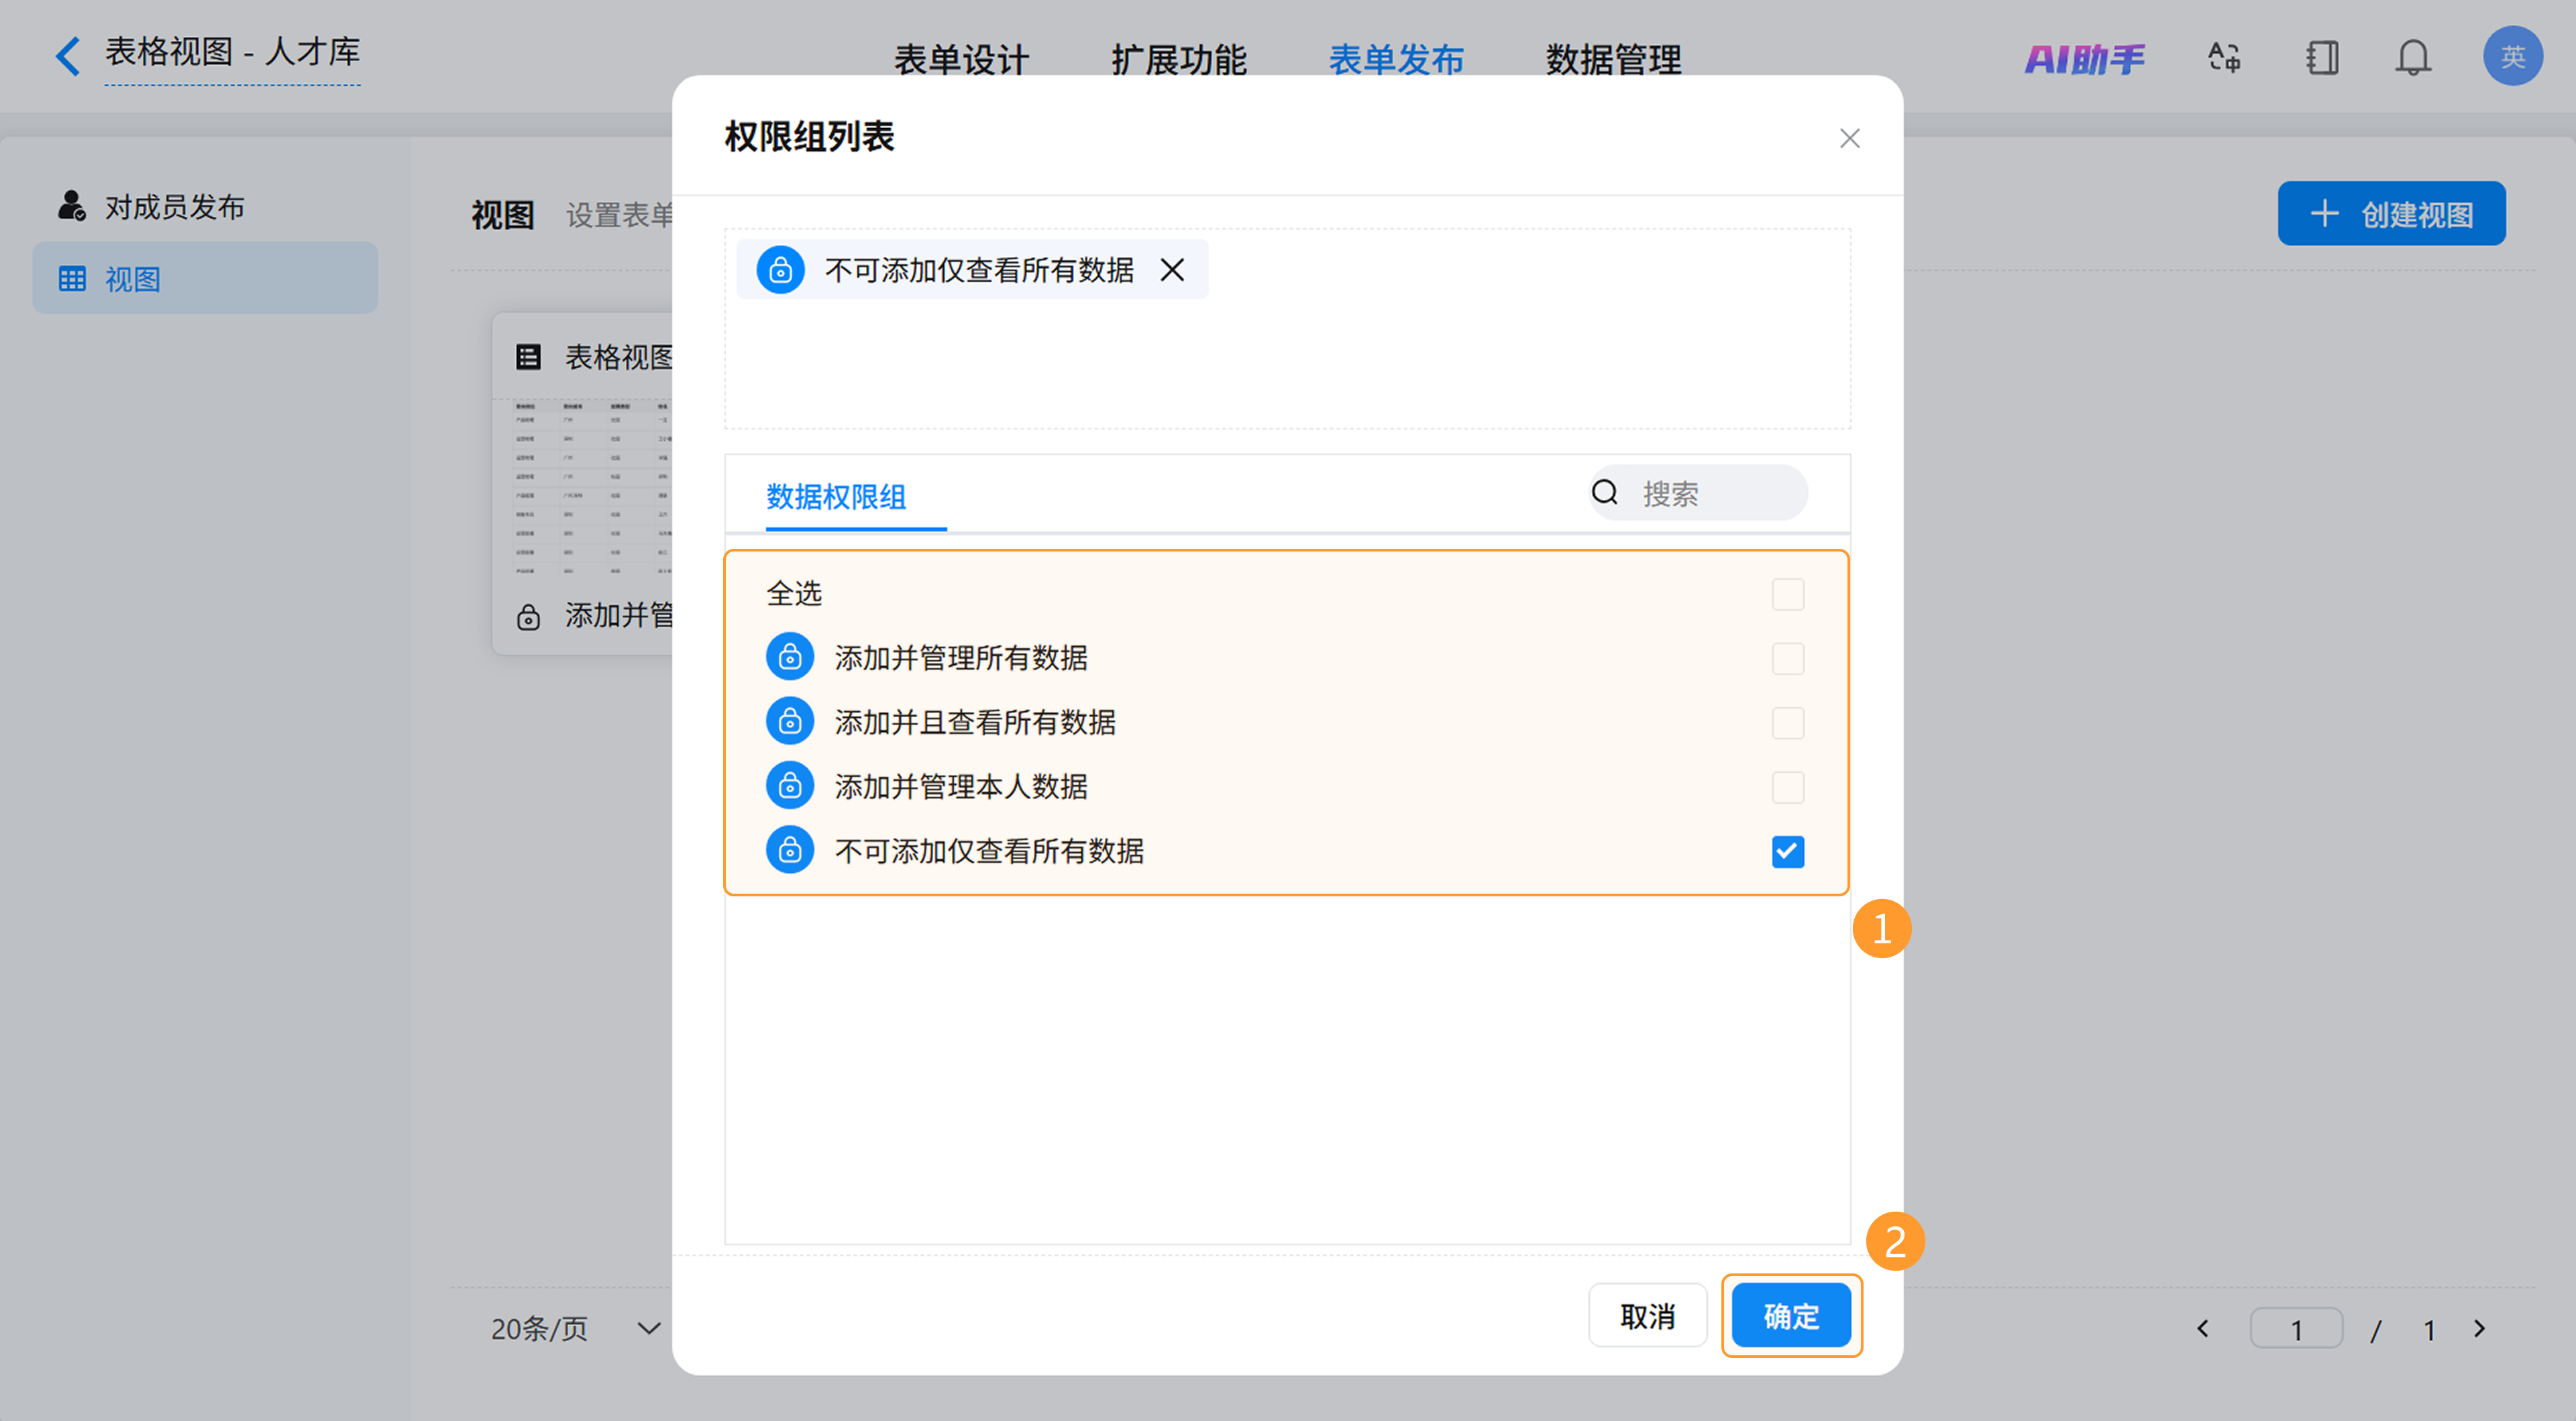Open the AI助手 assistant

tap(2084, 58)
